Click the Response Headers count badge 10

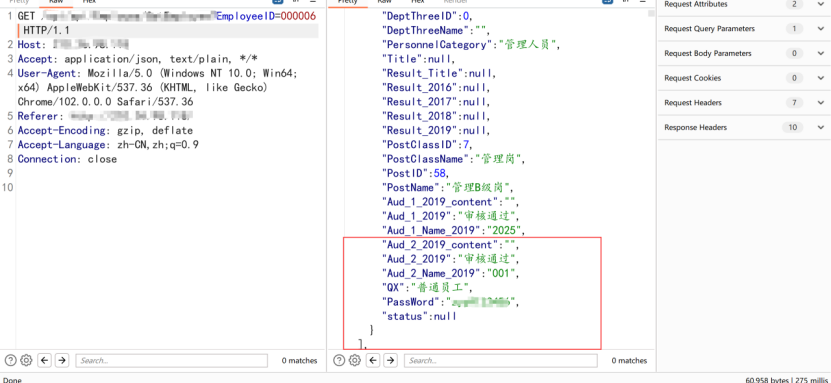[792, 128]
